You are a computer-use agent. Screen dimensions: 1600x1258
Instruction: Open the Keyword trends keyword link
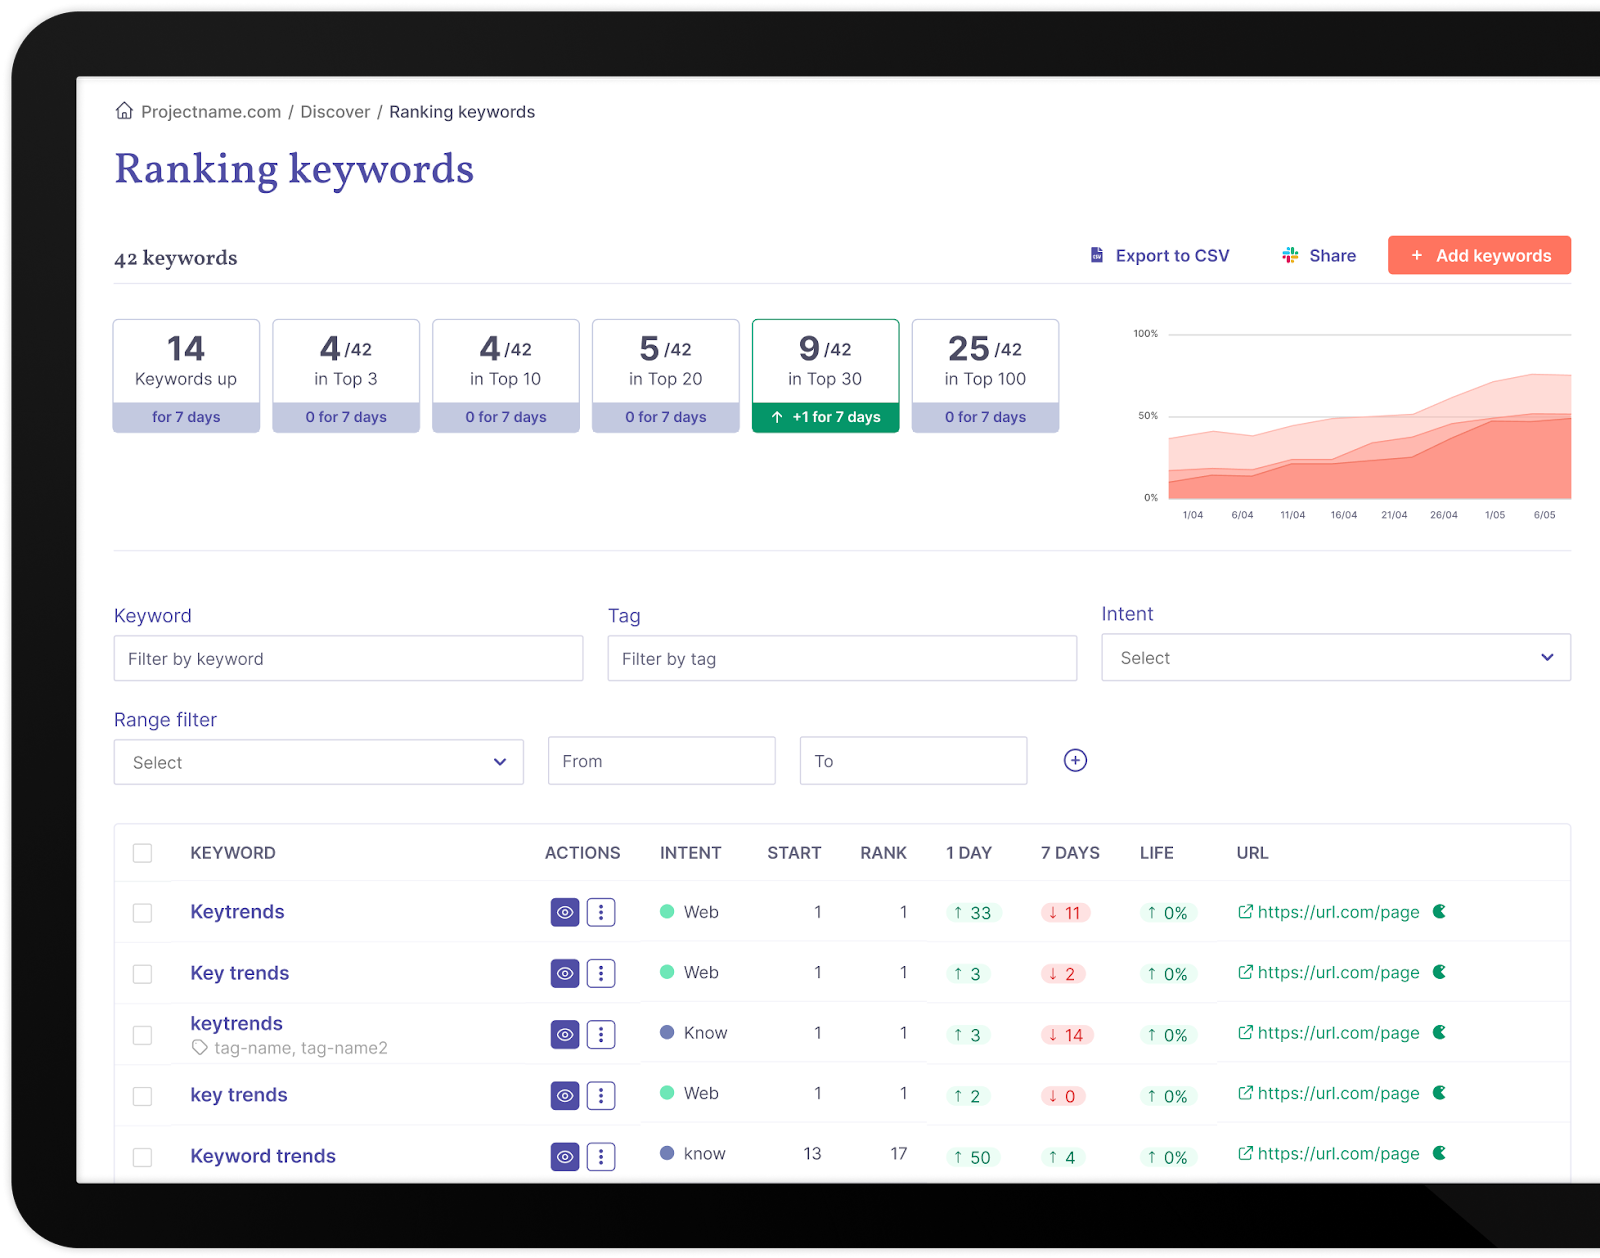click(263, 1156)
